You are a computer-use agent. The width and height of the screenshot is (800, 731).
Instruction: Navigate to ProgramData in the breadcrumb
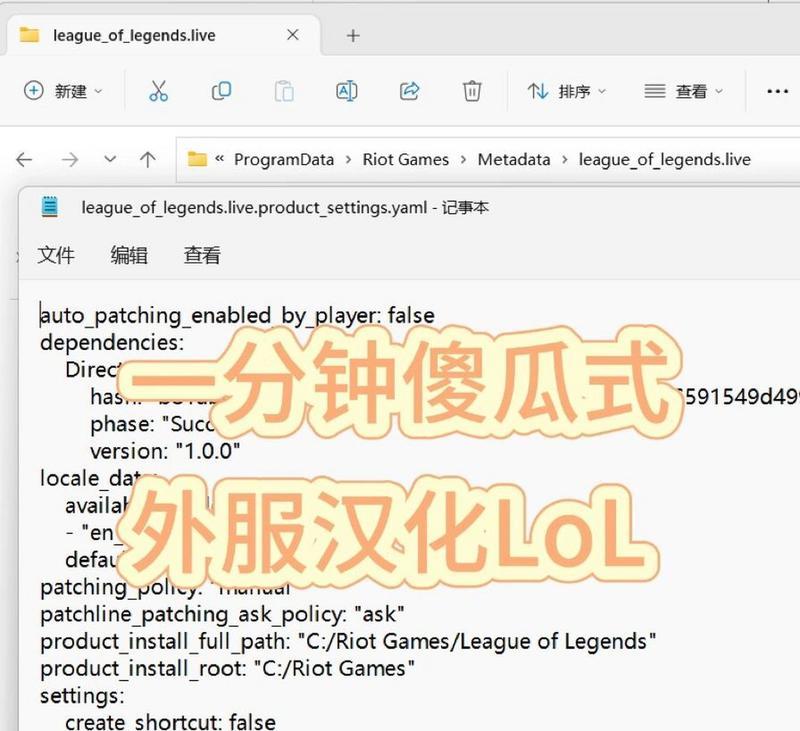284,160
